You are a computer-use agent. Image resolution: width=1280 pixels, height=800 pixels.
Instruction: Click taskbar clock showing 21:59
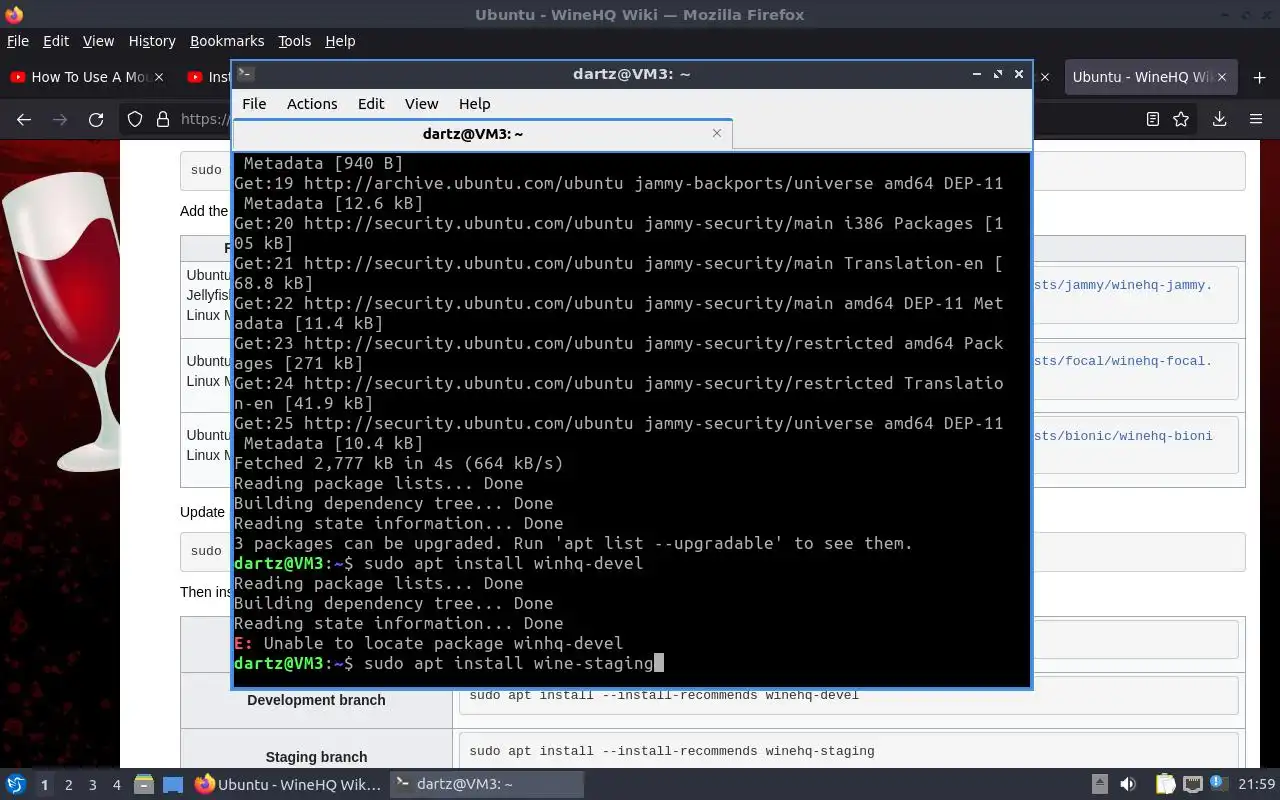(x=1258, y=784)
